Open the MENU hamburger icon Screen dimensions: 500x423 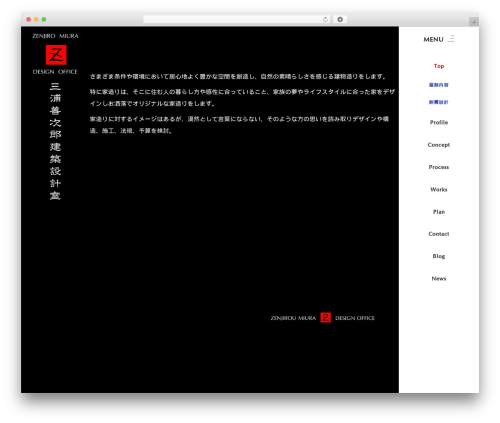pyautogui.click(x=451, y=39)
